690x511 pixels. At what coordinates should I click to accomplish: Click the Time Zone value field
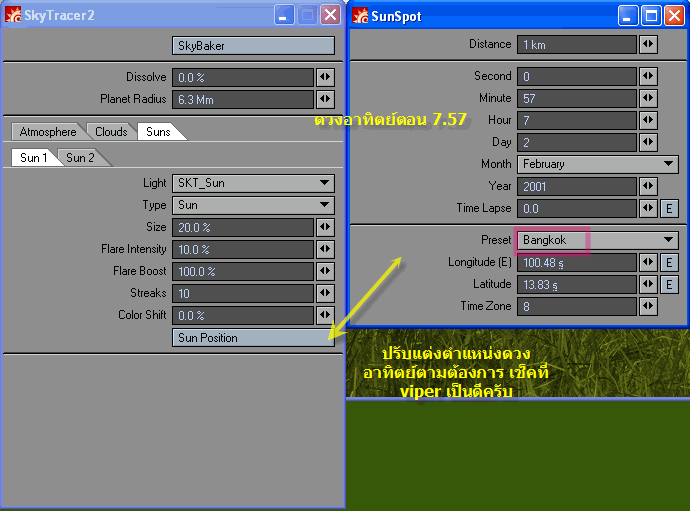click(x=577, y=307)
